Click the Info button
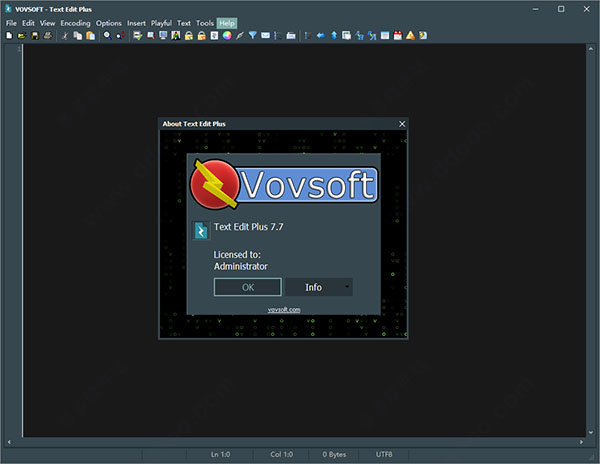 313,287
